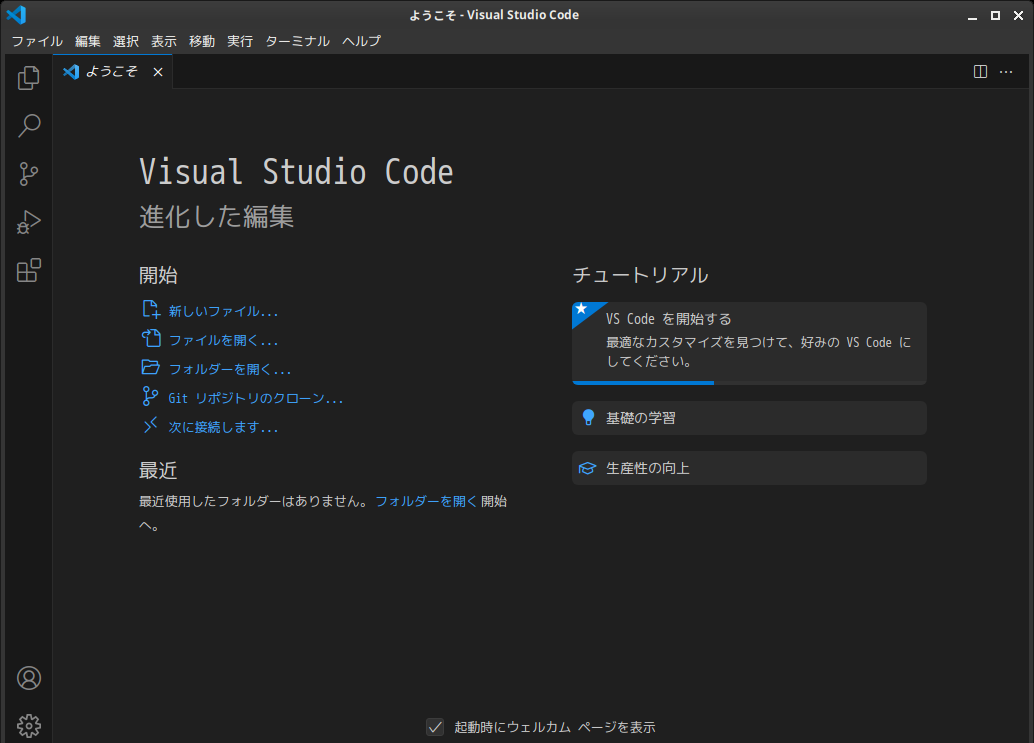Open the 選択 menu
This screenshot has width=1034, height=743.
(x=126, y=41)
